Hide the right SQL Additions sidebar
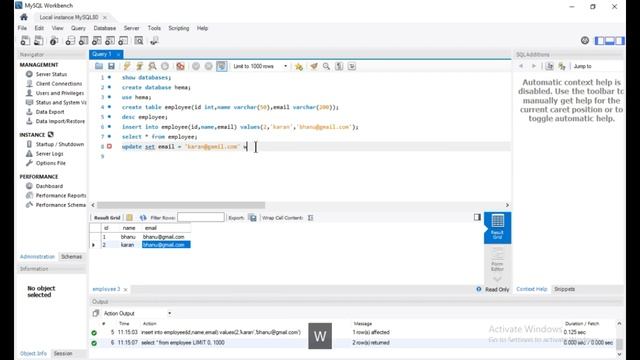The width and height of the screenshot is (640, 360). click(x=620, y=40)
